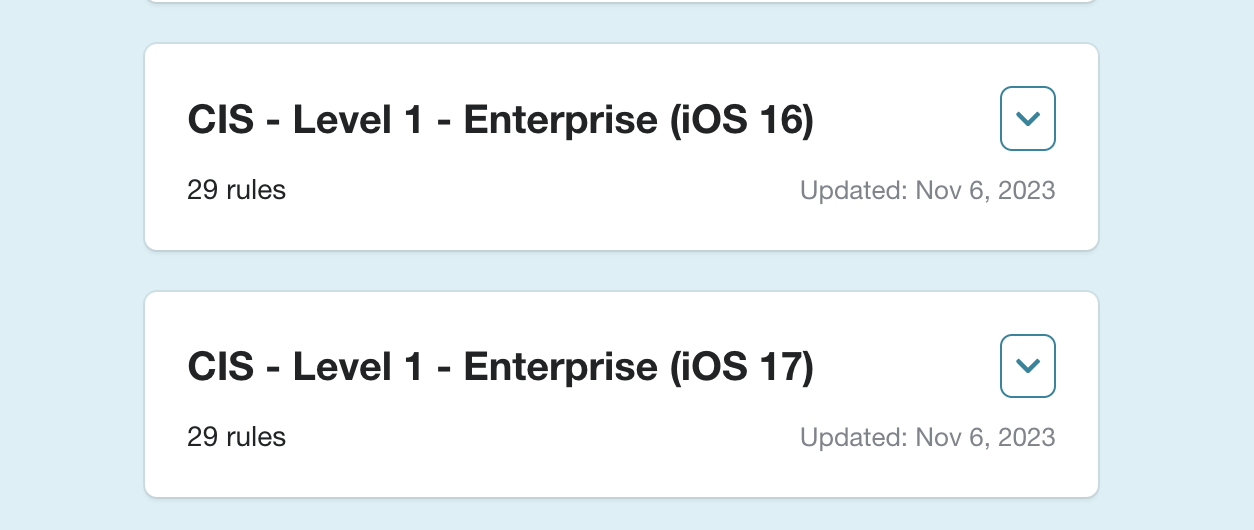This screenshot has width=1254, height=530.
Task: Open the CIS - Level 1 - Enterprise (iOS 16) title
Action: coord(500,121)
